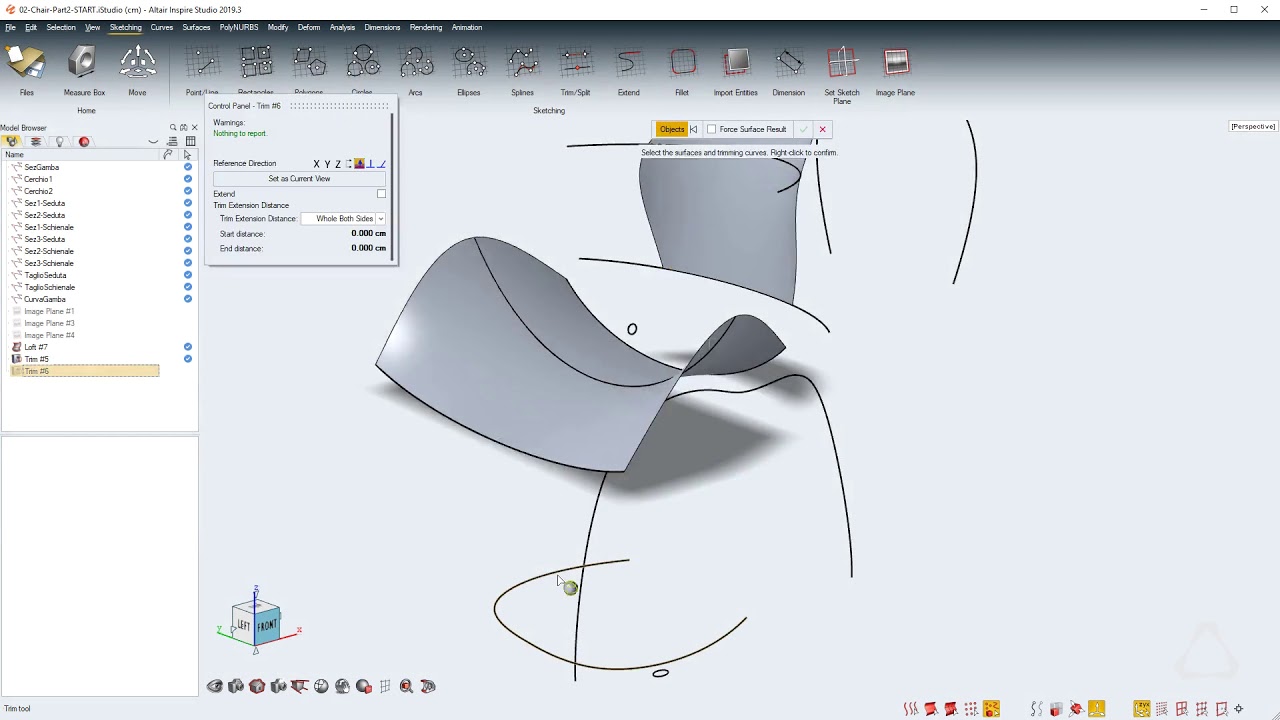Set reference direction to Z axis
1280x720 pixels.
(x=338, y=164)
